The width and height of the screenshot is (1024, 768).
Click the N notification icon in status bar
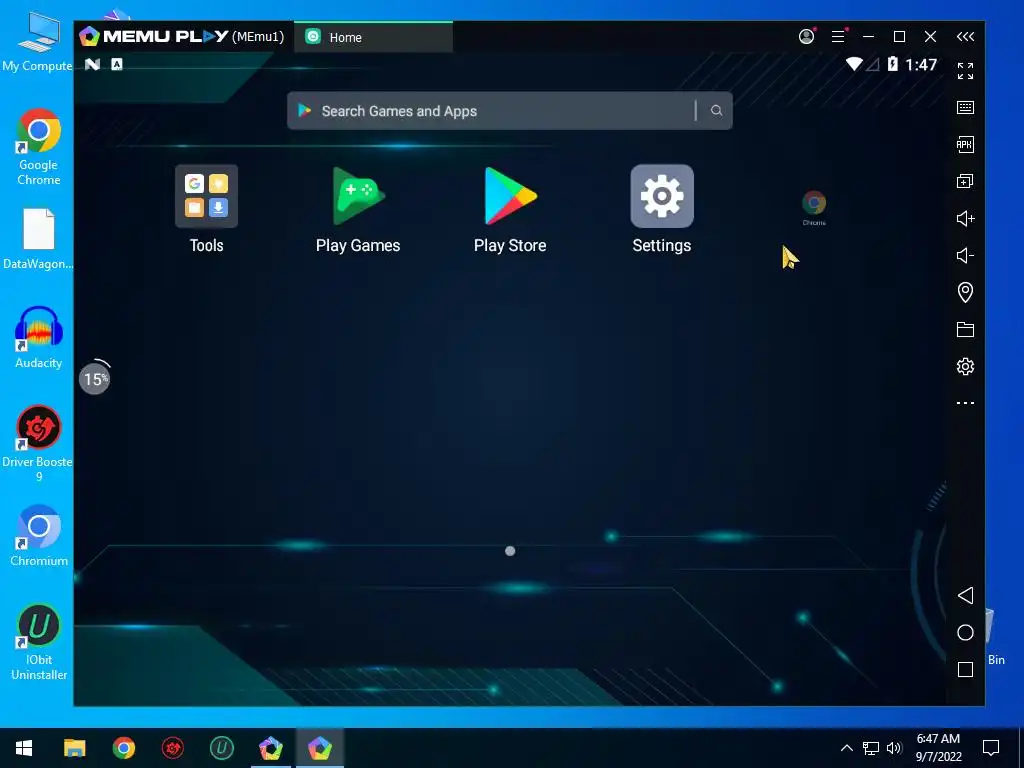[92, 64]
